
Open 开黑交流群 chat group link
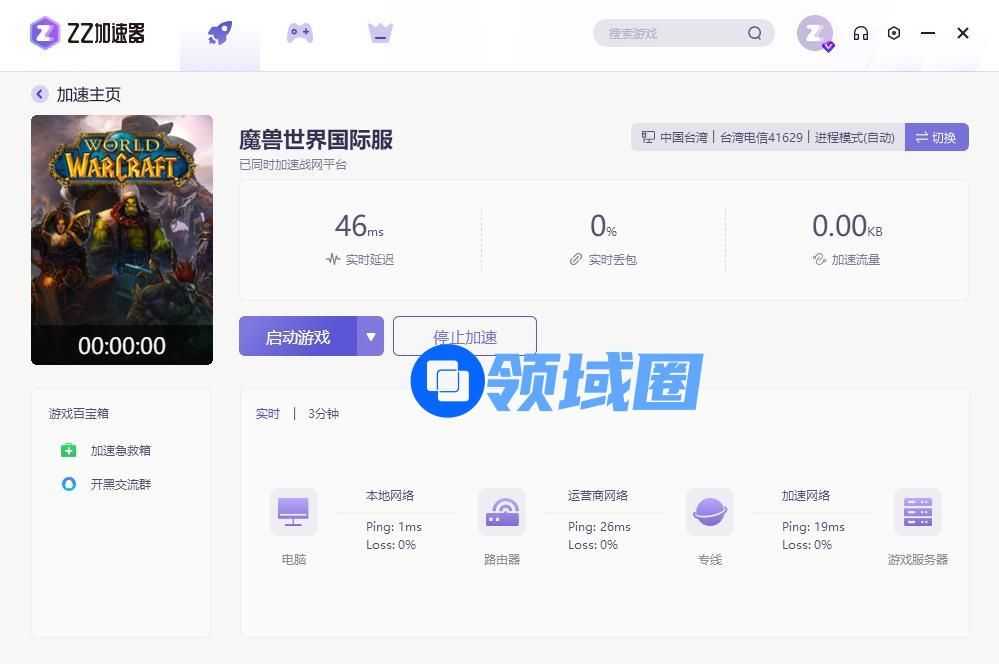120,485
